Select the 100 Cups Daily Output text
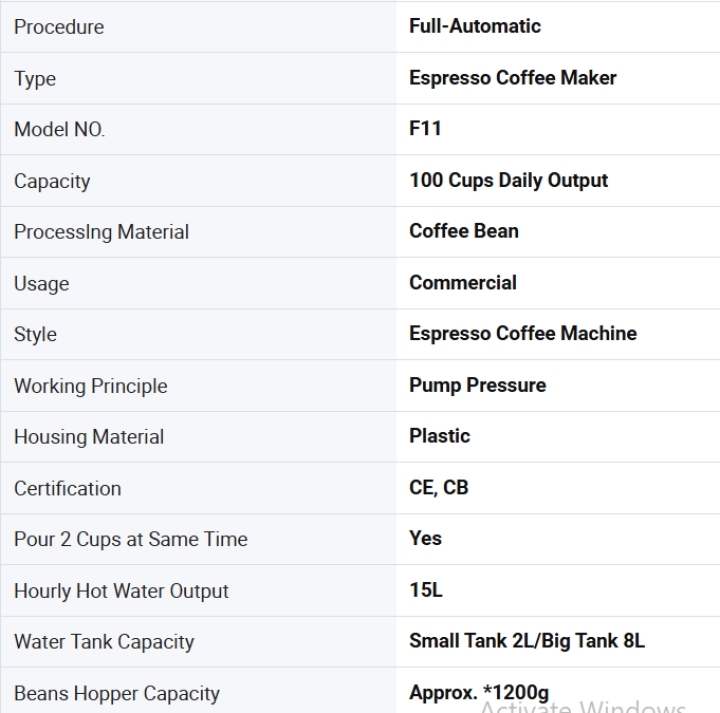Image resolution: width=720 pixels, height=713 pixels. [x=508, y=180]
